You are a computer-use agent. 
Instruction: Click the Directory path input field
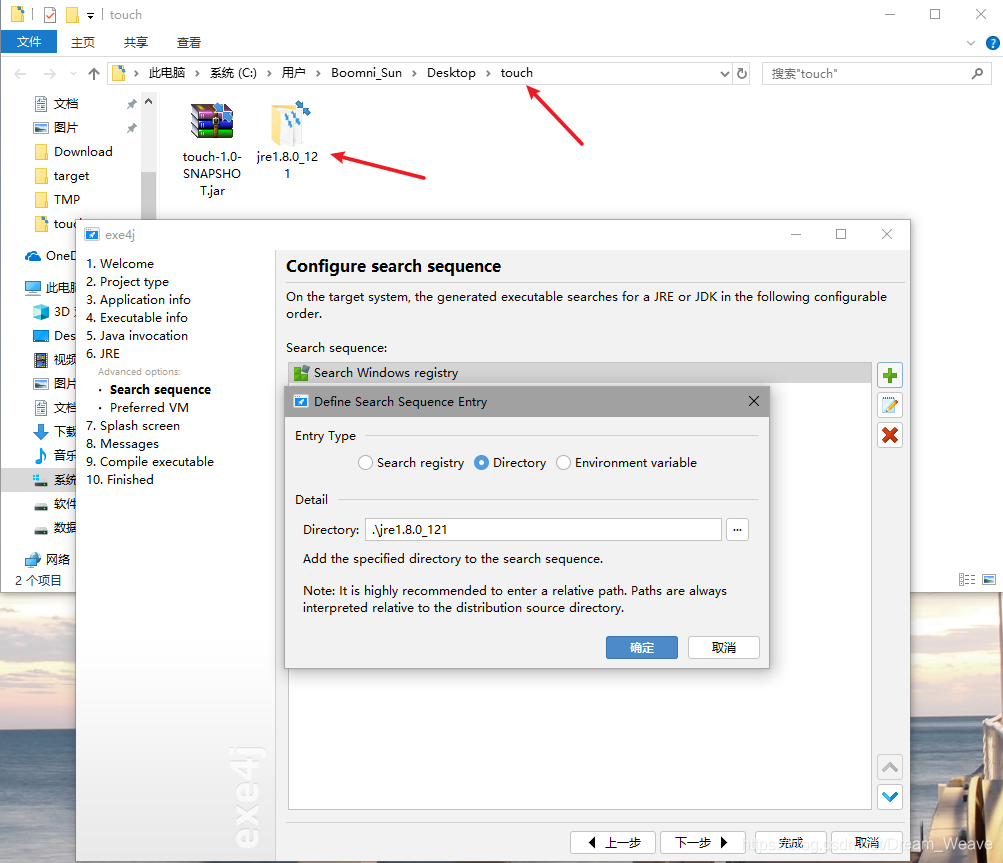[543, 530]
